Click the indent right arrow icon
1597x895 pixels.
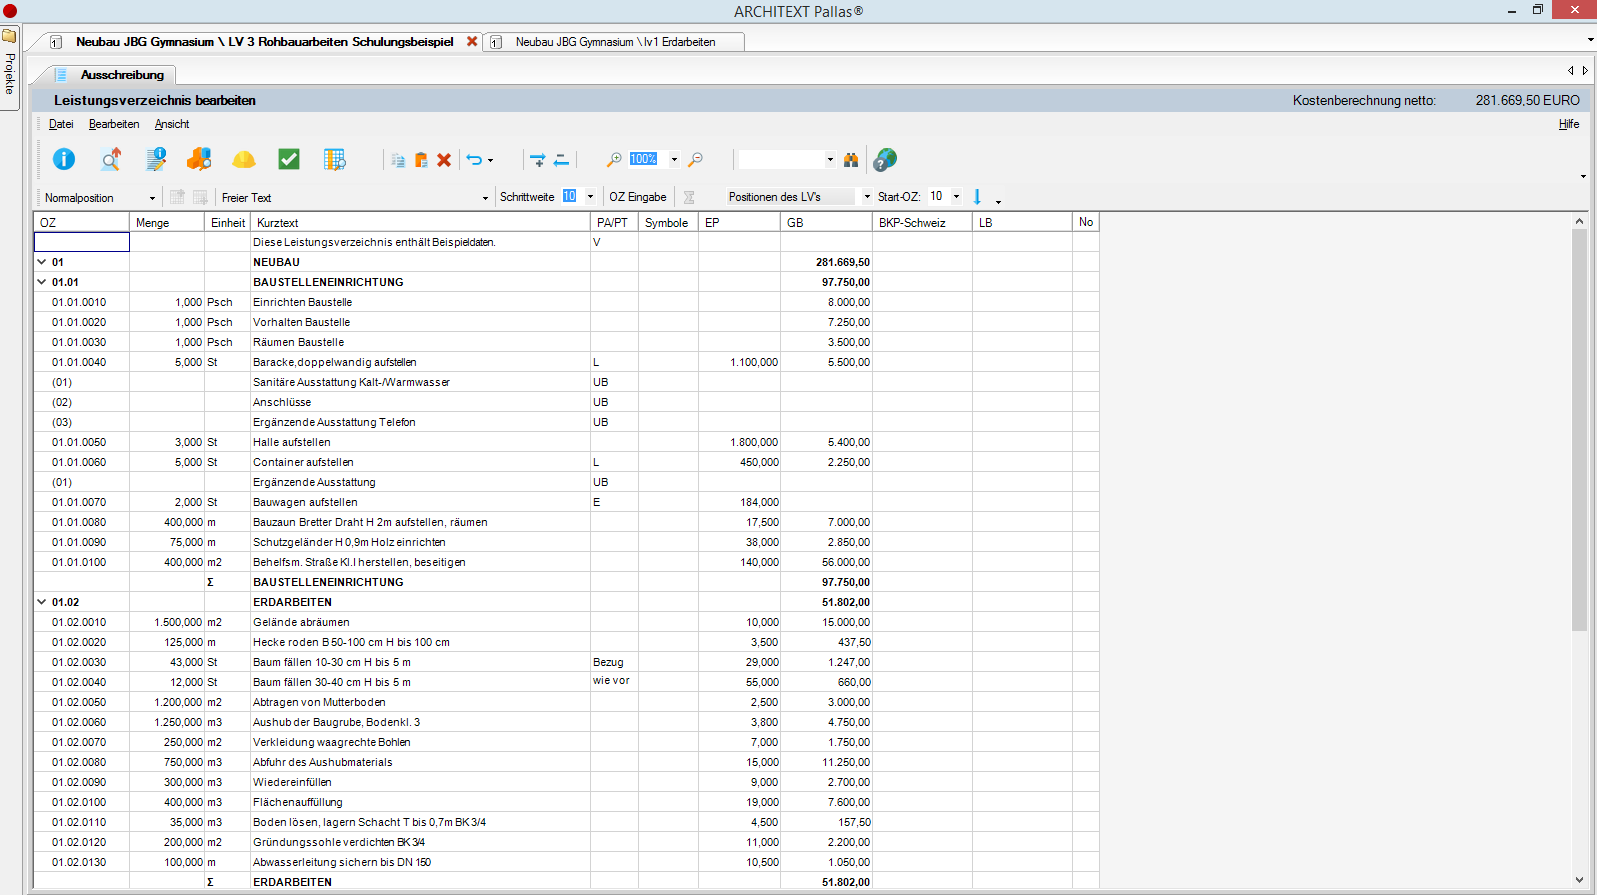(x=537, y=160)
